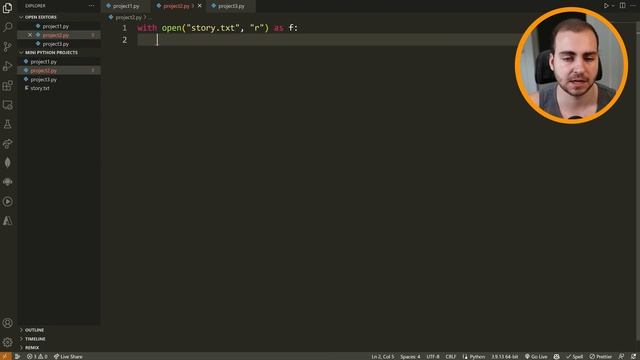The width and height of the screenshot is (640, 360).
Task: Switch to project2.py tab
Action: [176, 6]
